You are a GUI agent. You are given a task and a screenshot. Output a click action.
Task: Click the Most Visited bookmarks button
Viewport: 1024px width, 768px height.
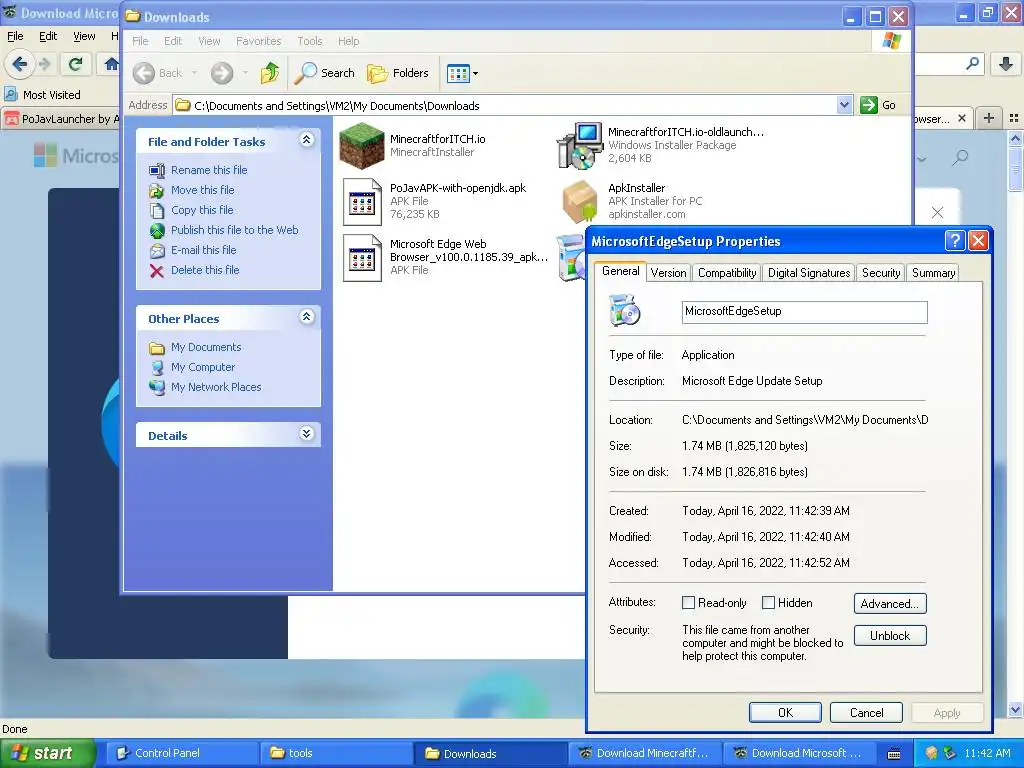[43, 95]
